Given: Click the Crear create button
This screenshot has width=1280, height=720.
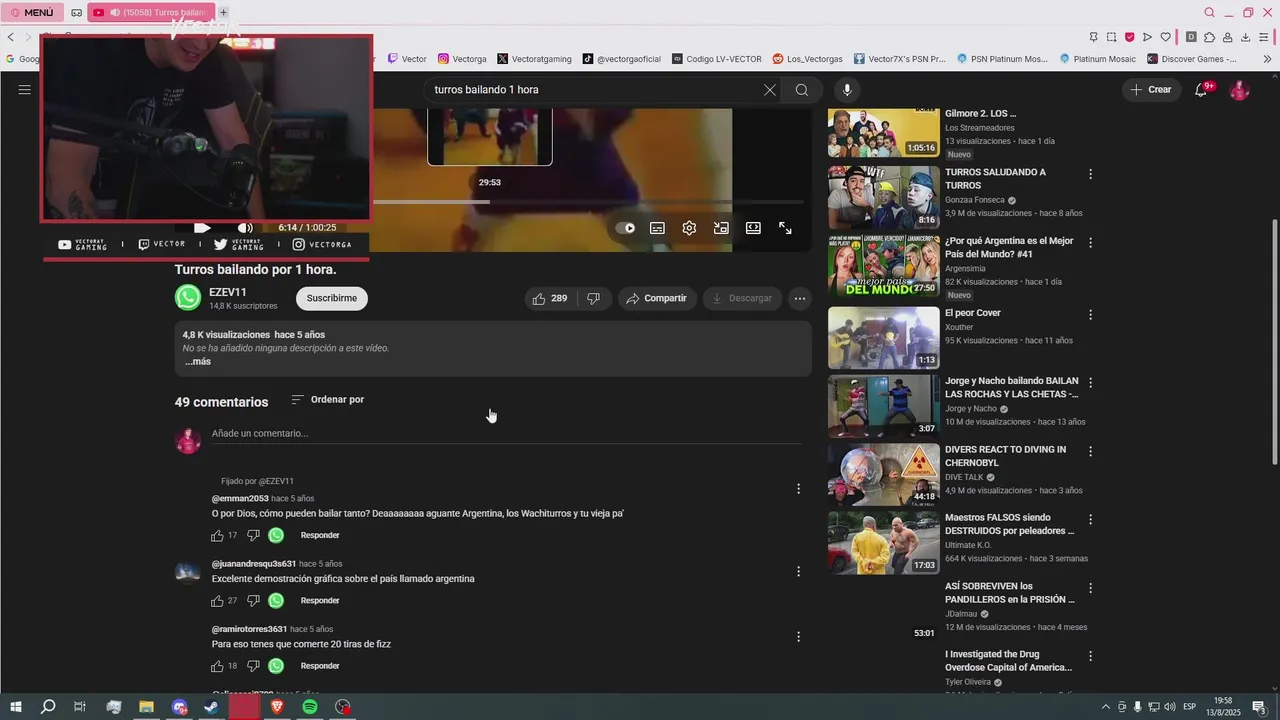Looking at the screenshot, I should (x=1151, y=90).
